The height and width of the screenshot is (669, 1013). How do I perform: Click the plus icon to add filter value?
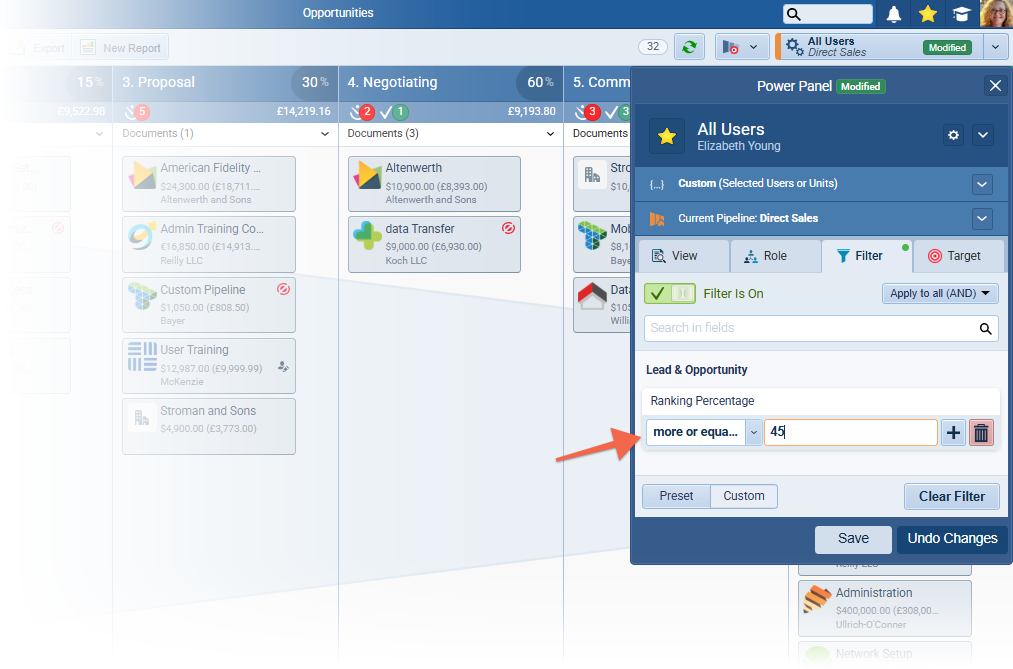[x=953, y=433]
